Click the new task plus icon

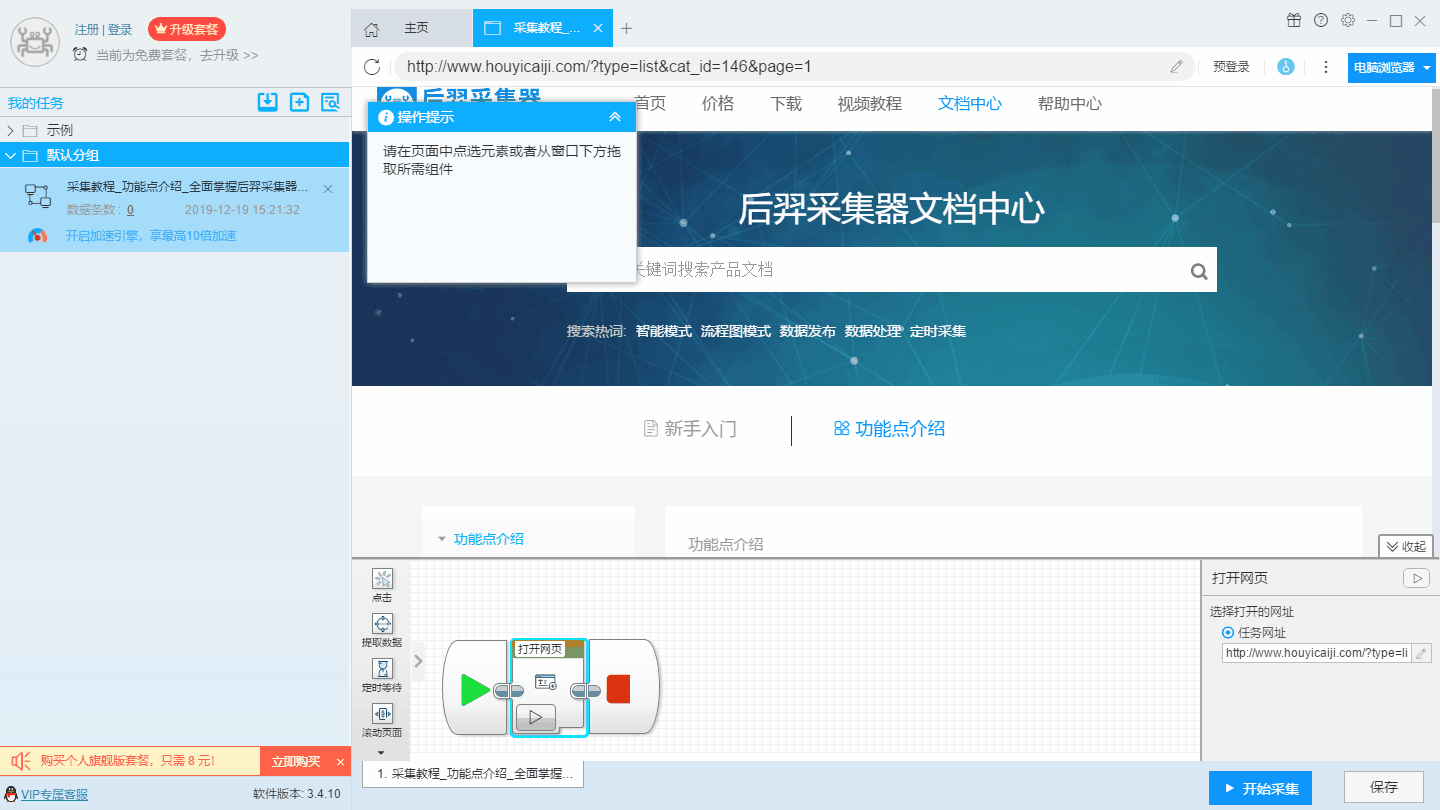coord(299,102)
